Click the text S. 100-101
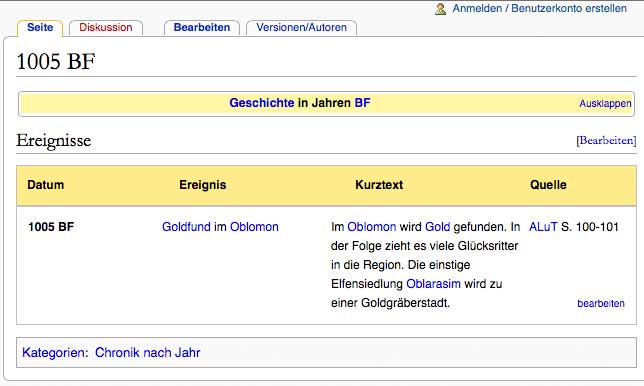The width and height of the screenshot is (644, 386). pos(590,227)
